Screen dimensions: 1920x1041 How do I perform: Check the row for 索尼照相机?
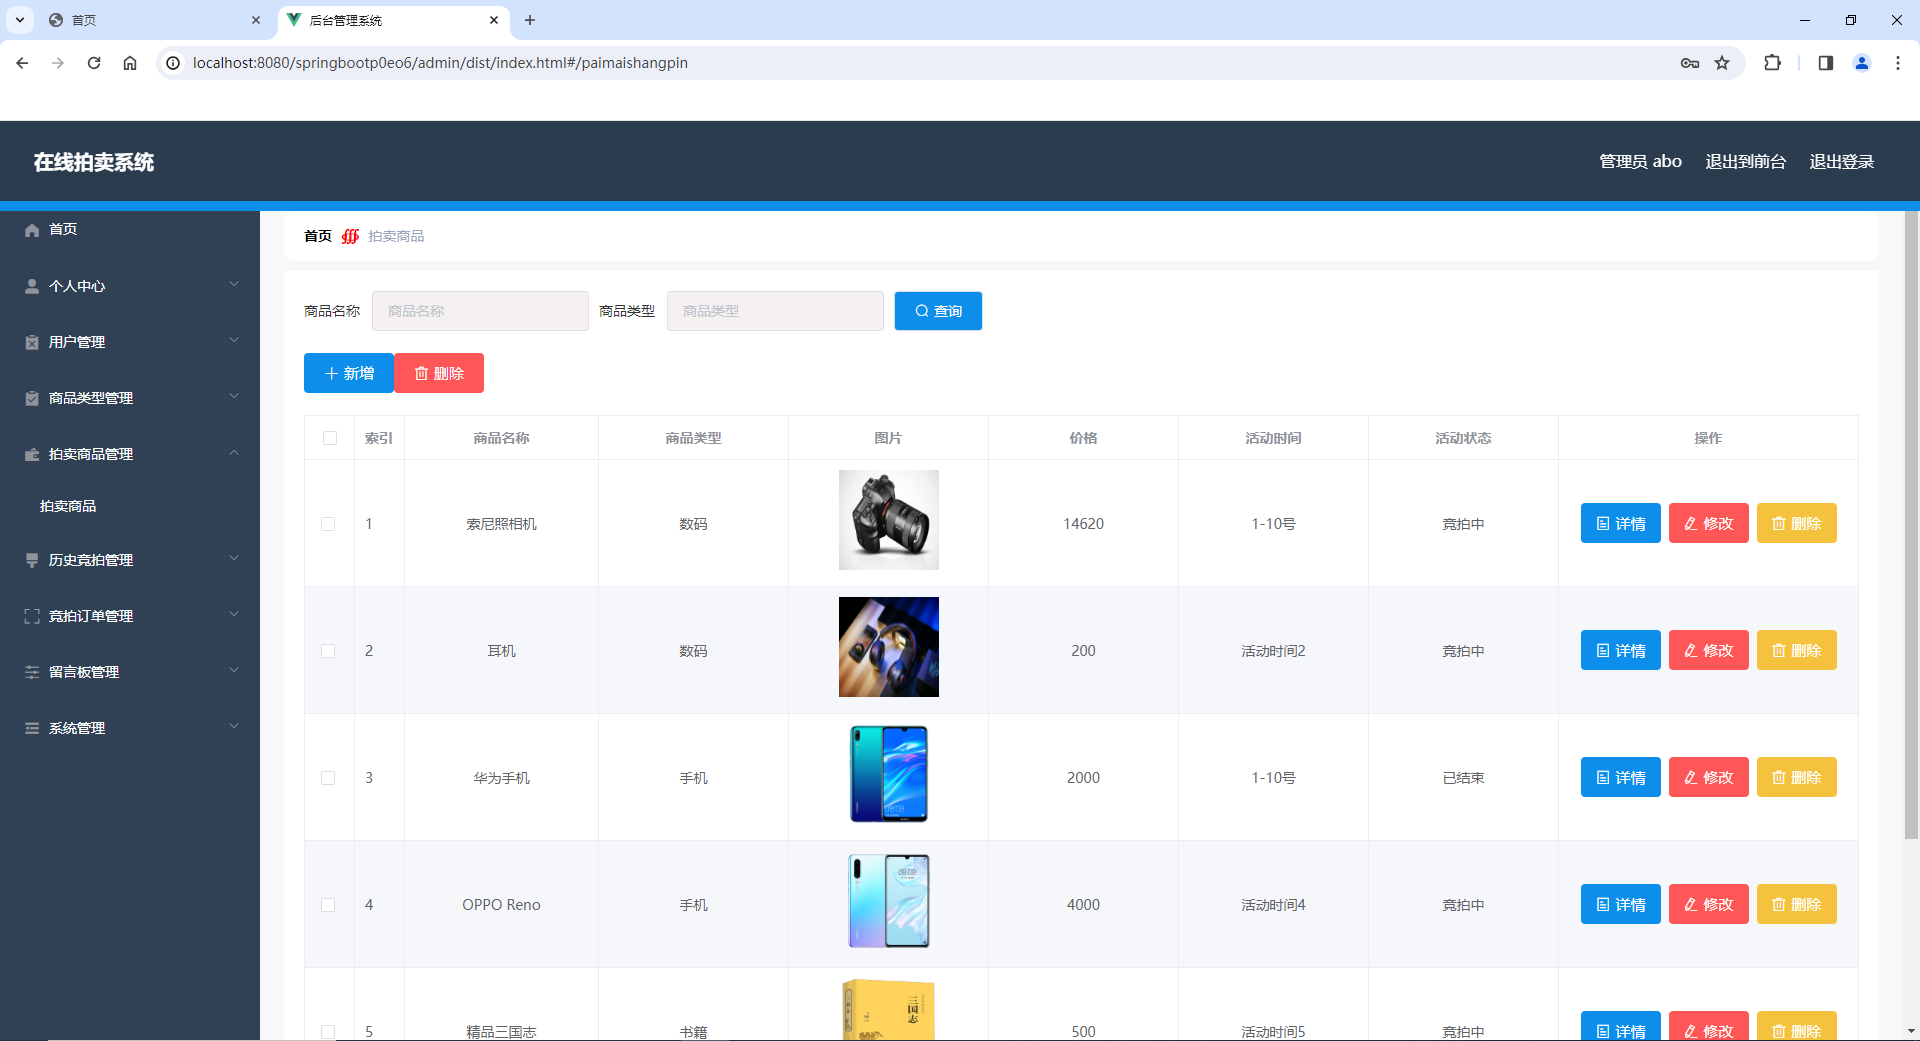click(328, 524)
